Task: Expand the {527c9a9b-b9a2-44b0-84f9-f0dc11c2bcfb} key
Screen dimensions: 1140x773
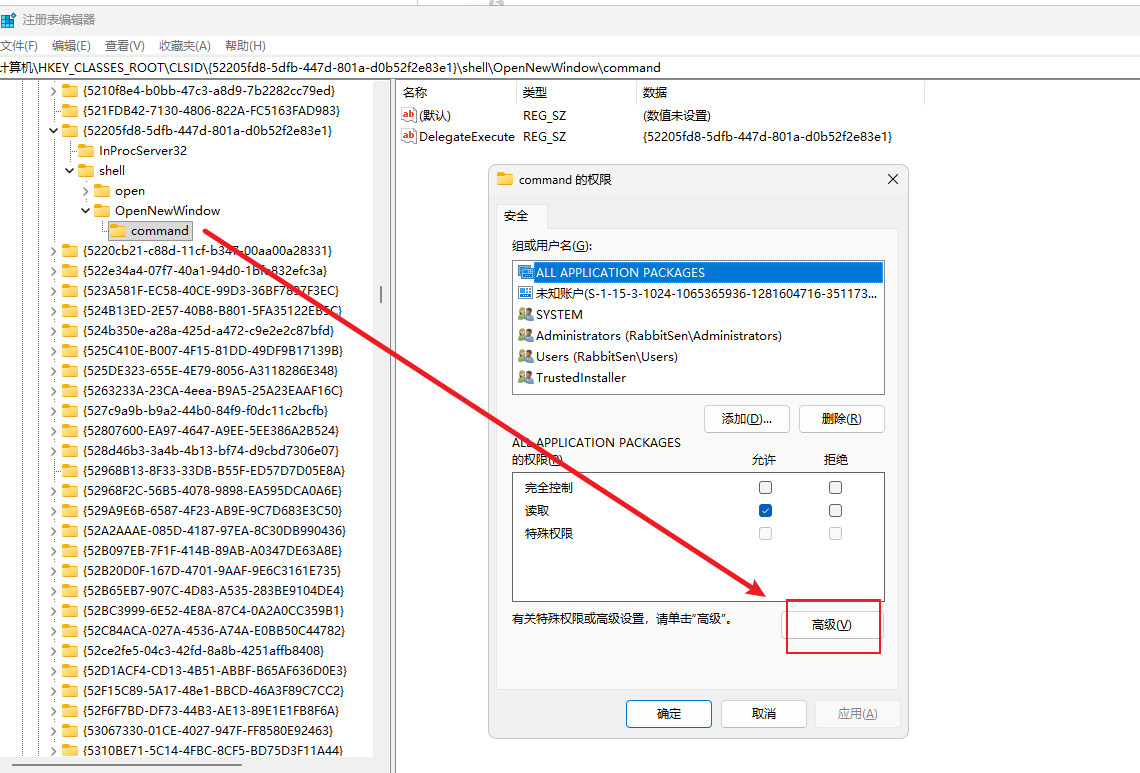Action: 53,411
